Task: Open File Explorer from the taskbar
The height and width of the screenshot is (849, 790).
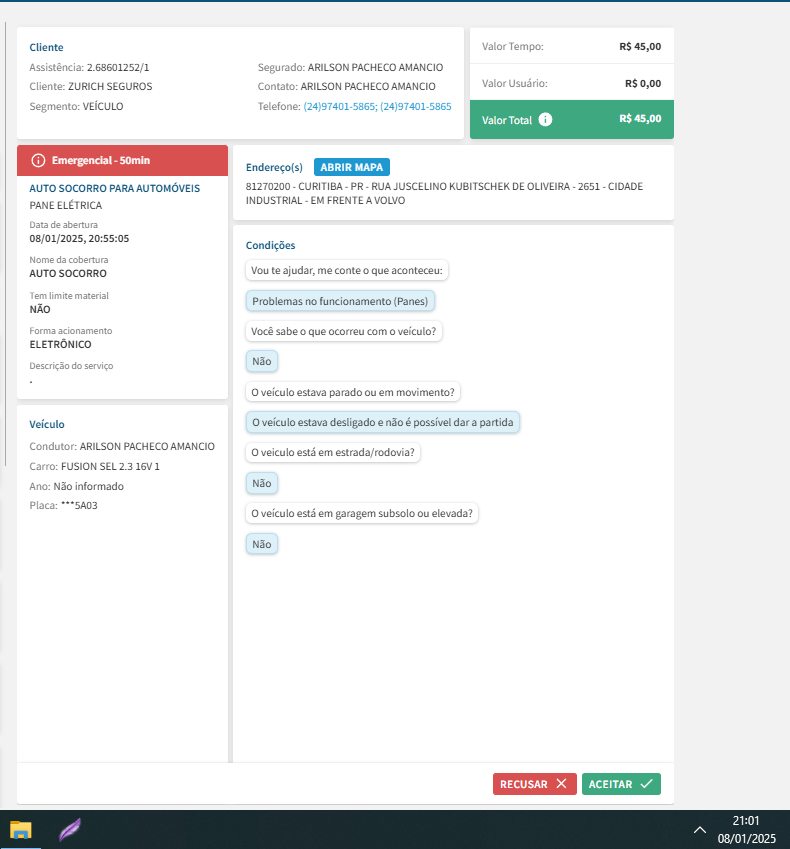Action: pos(21,830)
